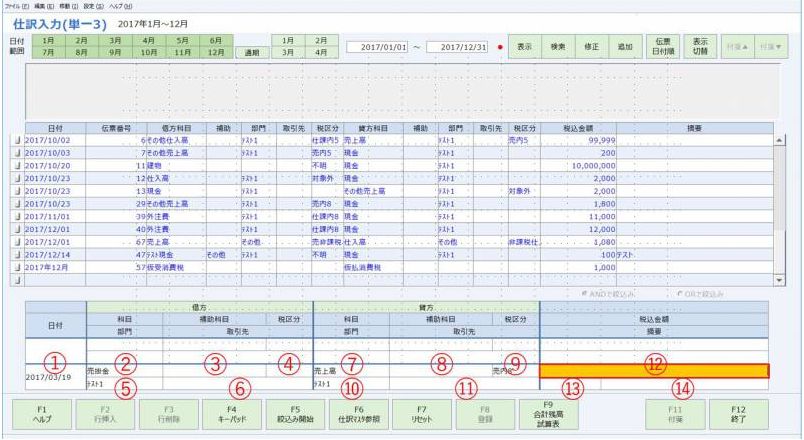This screenshot has height=440, width=804.
Task: Open the 設定 menu
Action: pyautogui.click(x=93, y=6)
